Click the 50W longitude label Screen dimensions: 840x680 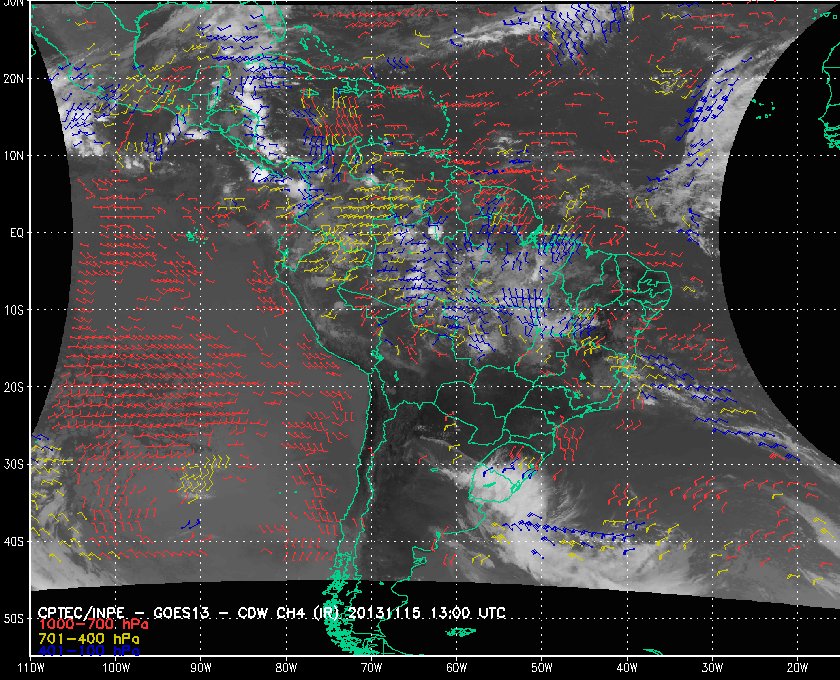542,668
